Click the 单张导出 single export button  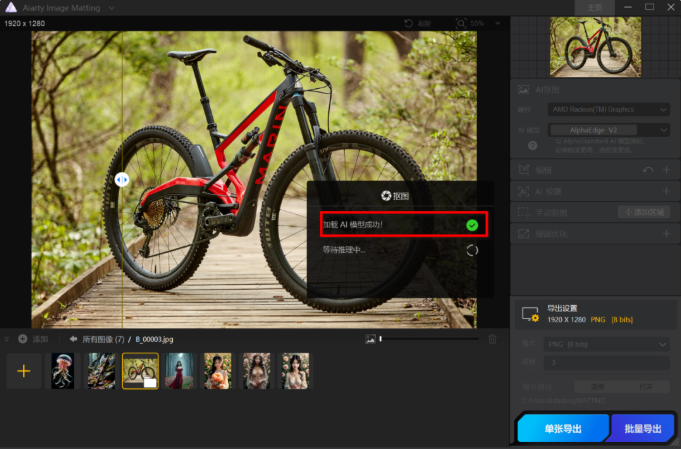click(x=563, y=429)
